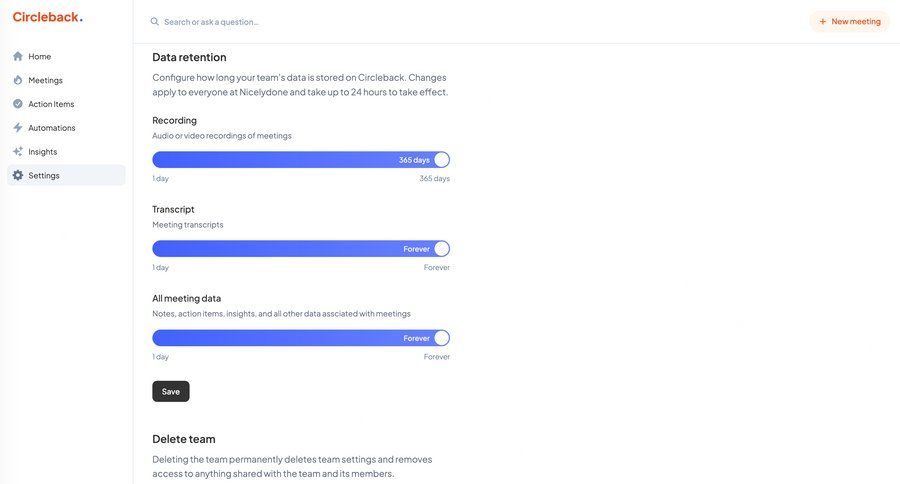Click the Settings gear icon
The image size is (900, 484).
[18, 175]
